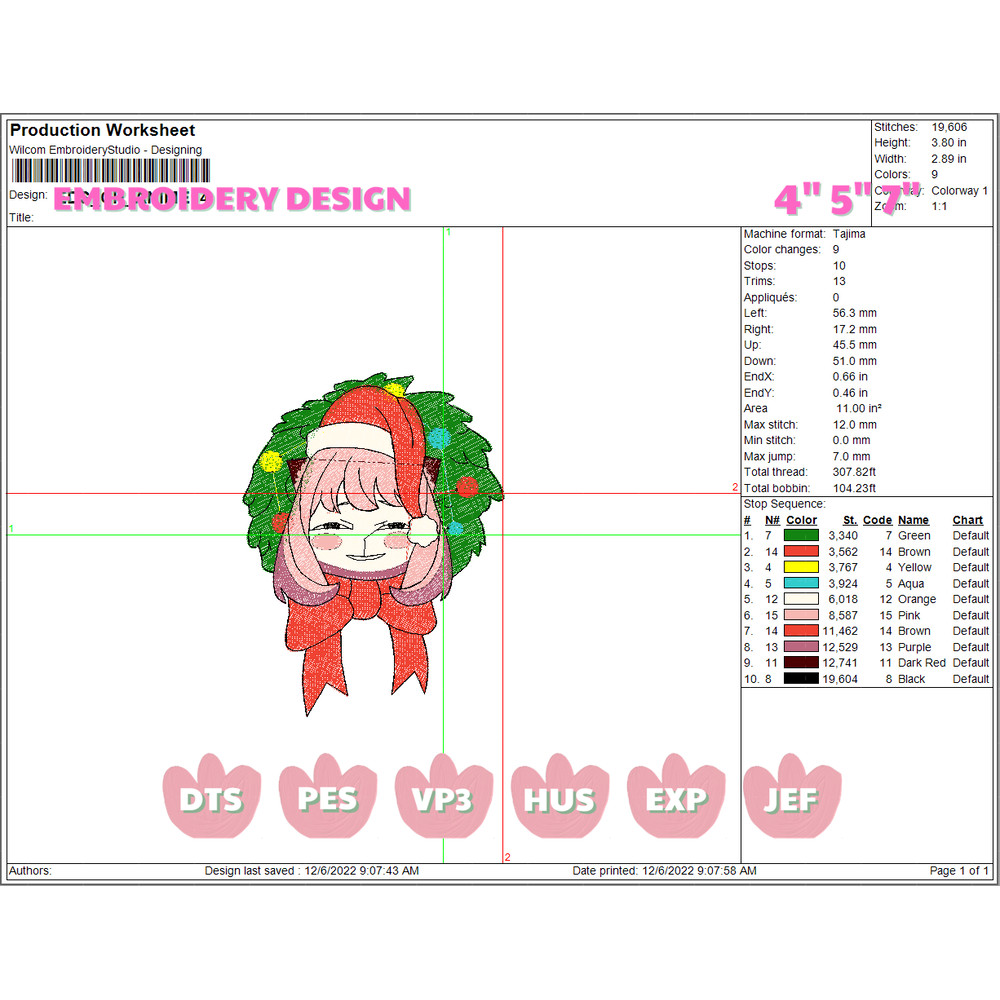Select the JEF format badge

792,798
